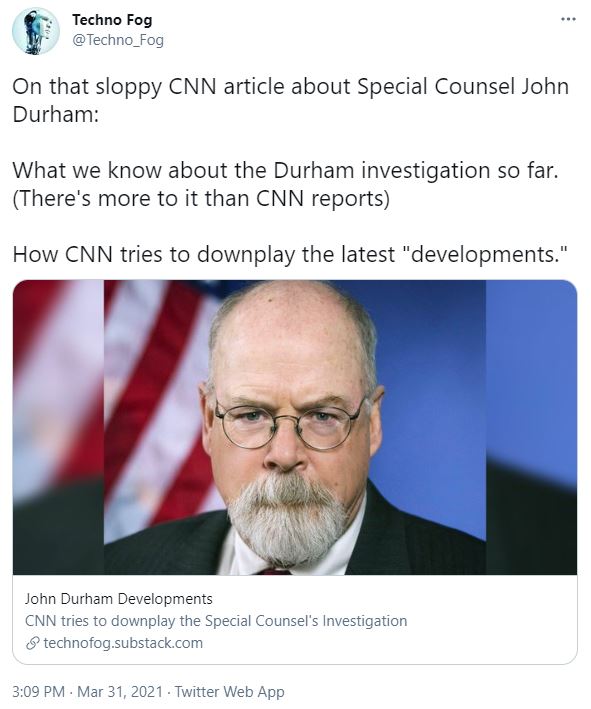Click the "Durham:" word ending the first paragraph
Viewport: 591px width, 709px height.
(56, 114)
